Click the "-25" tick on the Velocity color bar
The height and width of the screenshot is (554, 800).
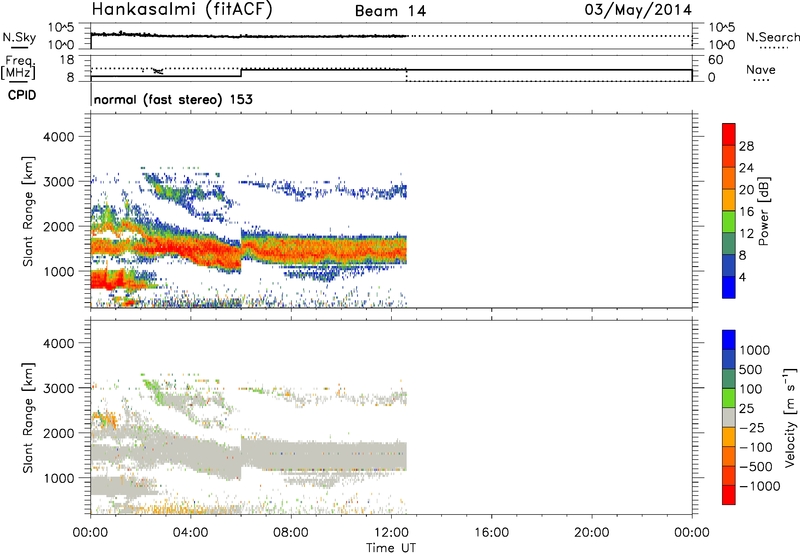pos(752,427)
